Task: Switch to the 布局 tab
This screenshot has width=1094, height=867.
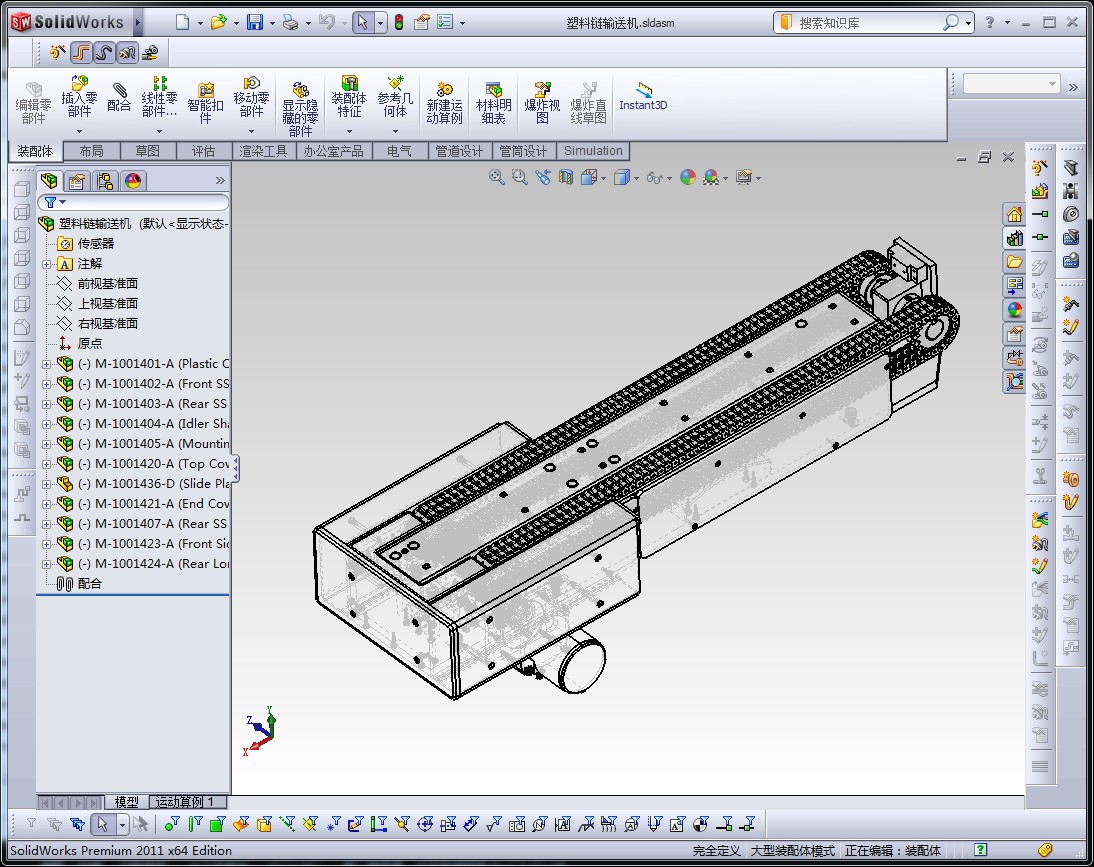Action: pyautogui.click(x=91, y=151)
